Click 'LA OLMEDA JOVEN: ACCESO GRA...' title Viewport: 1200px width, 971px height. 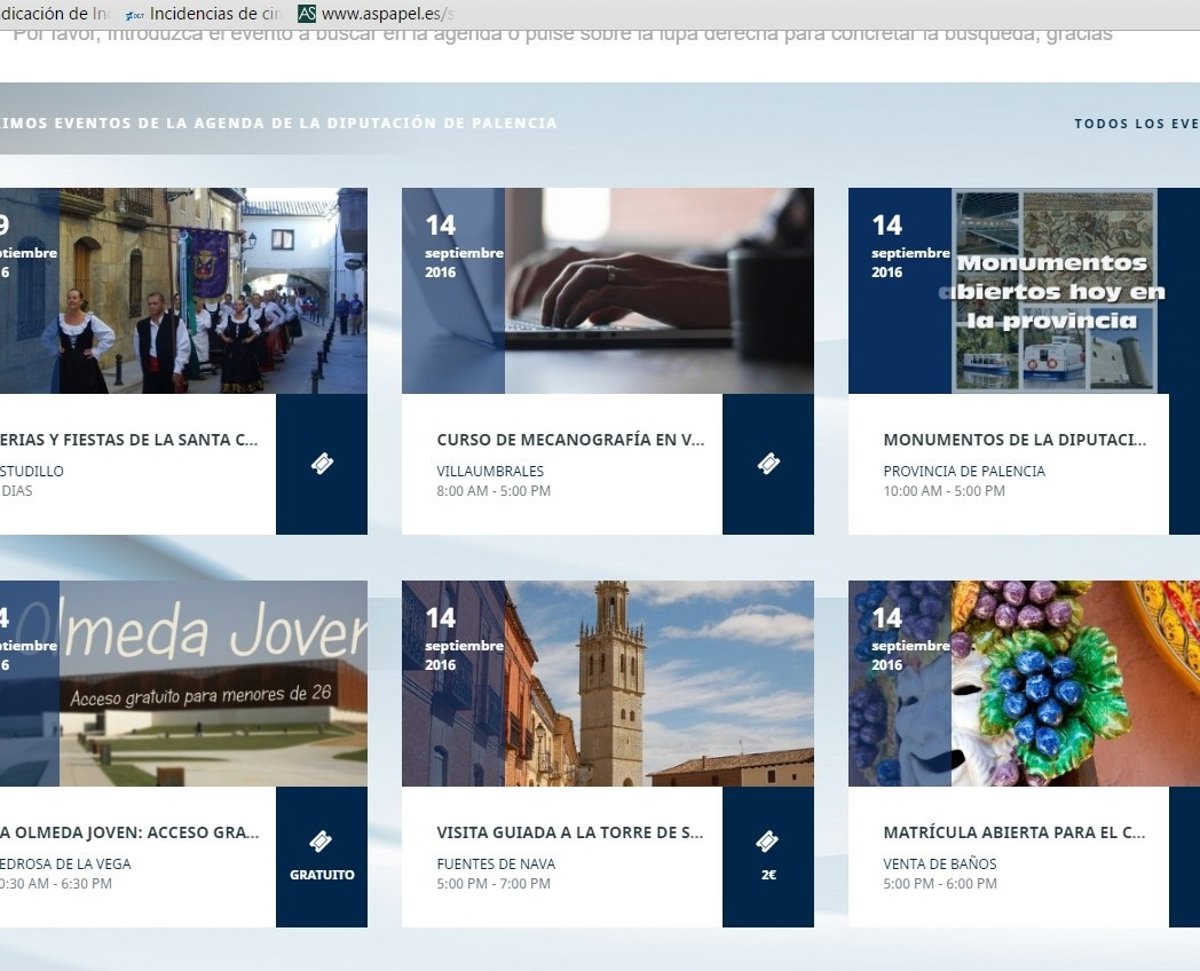130,832
